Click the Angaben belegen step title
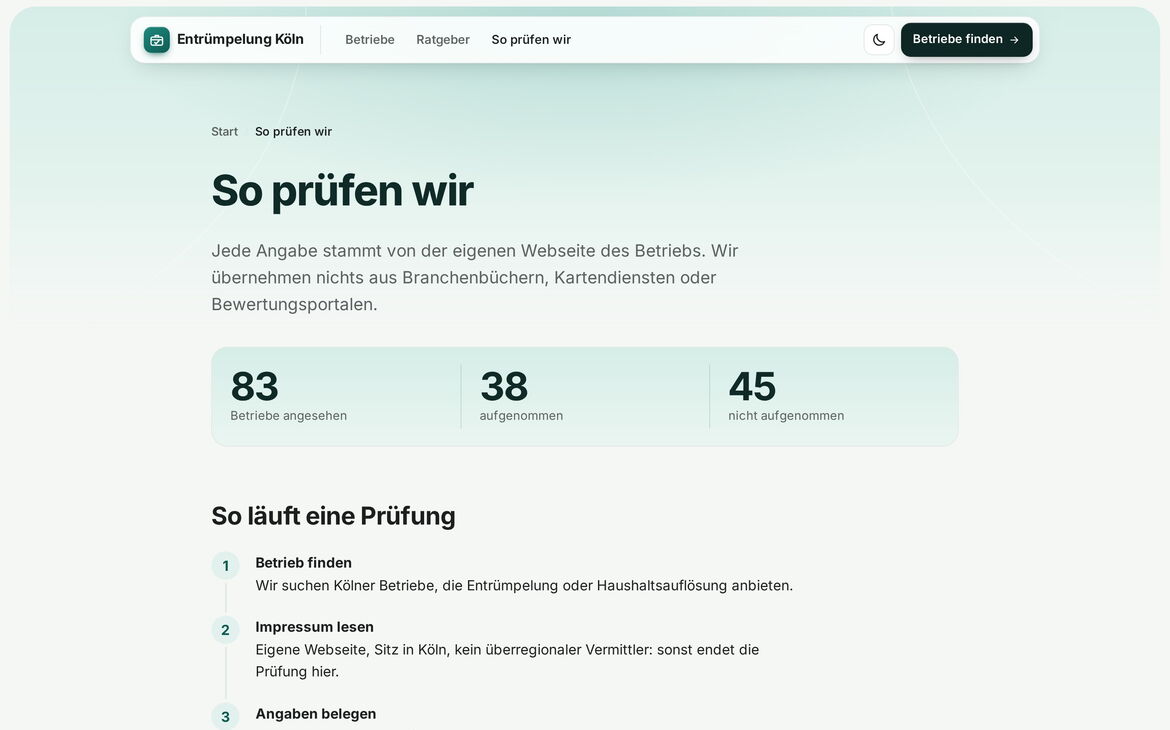 click(x=316, y=714)
